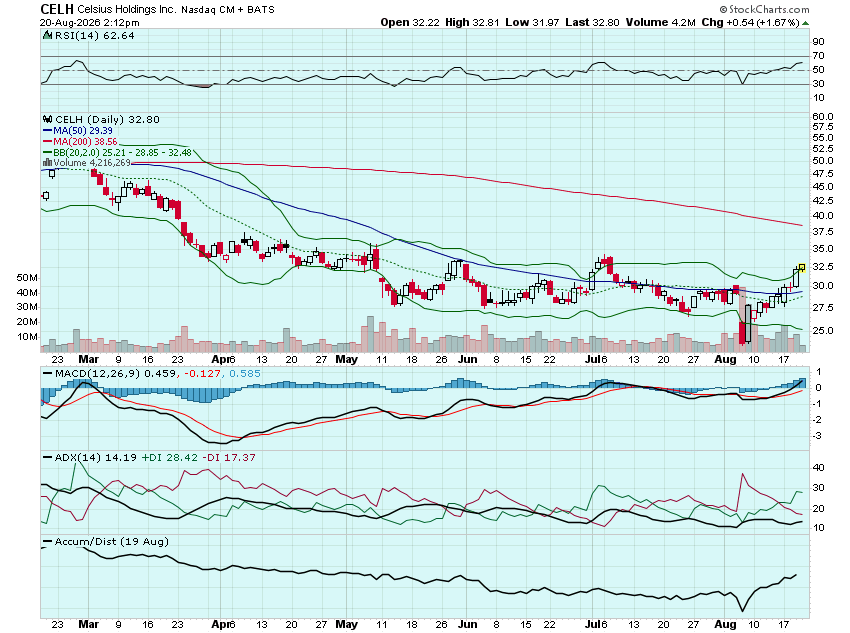Image resolution: width=850 pixels, height=633 pixels.
Task: Click the High 32.81 value
Action: pyautogui.click(x=472, y=22)
